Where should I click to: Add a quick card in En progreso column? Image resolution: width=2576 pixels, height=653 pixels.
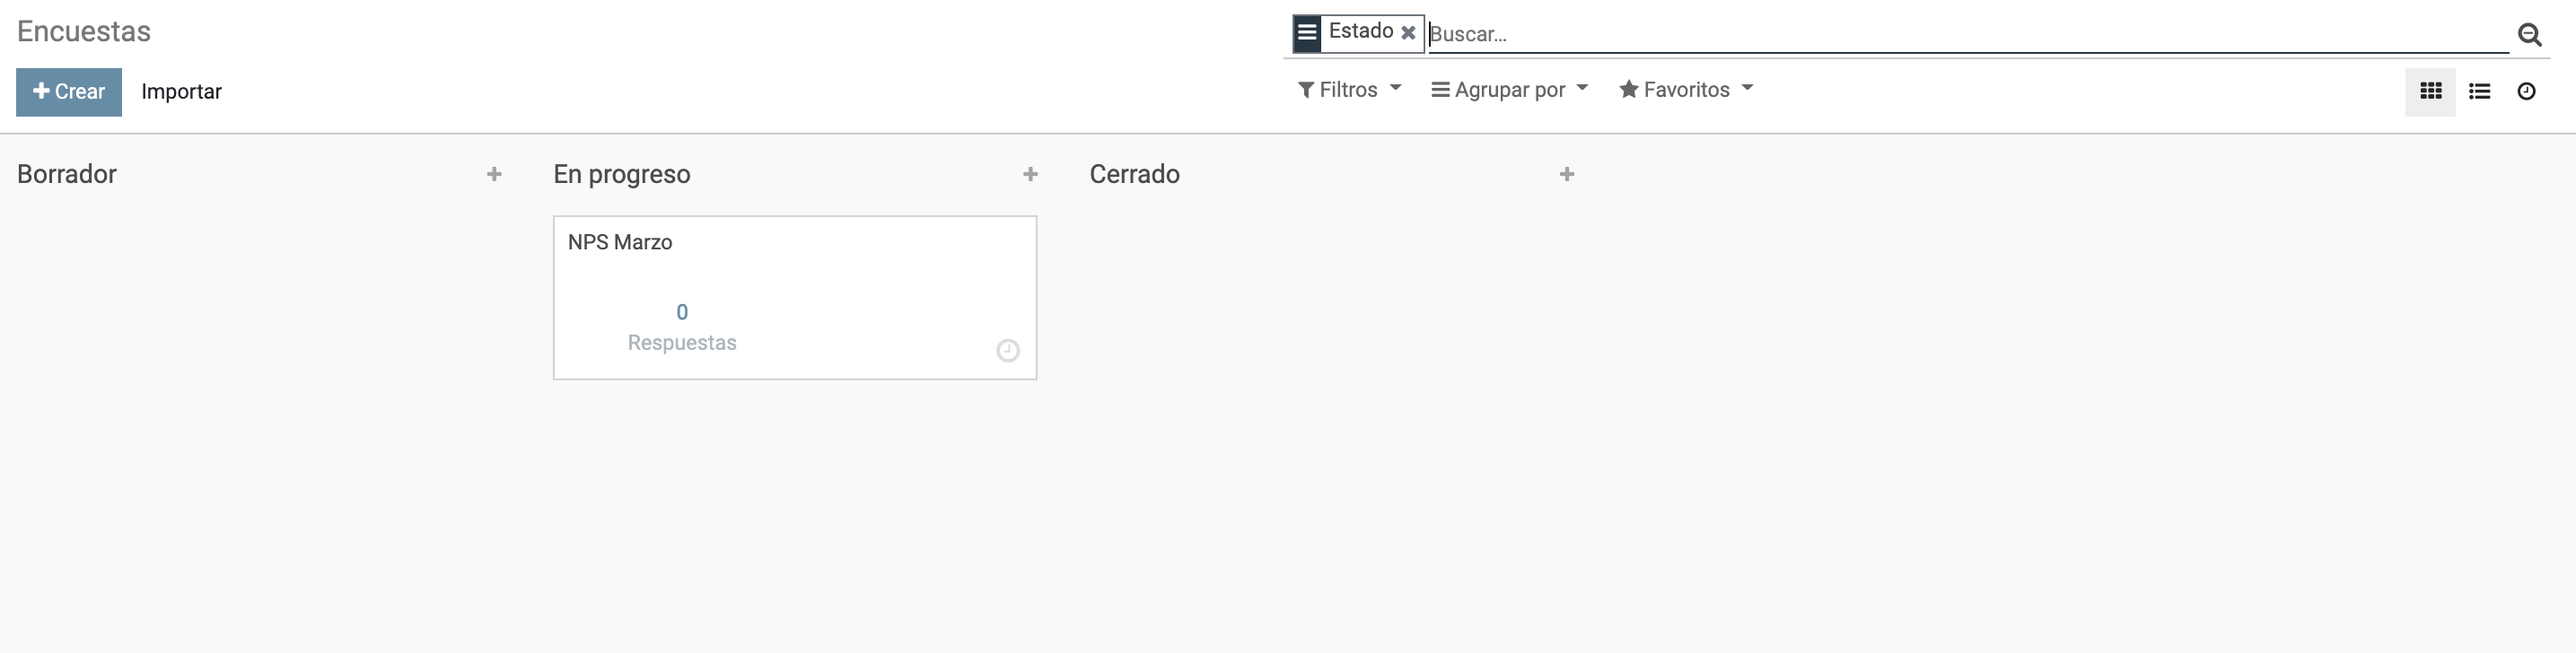(x=1030, y=174)
